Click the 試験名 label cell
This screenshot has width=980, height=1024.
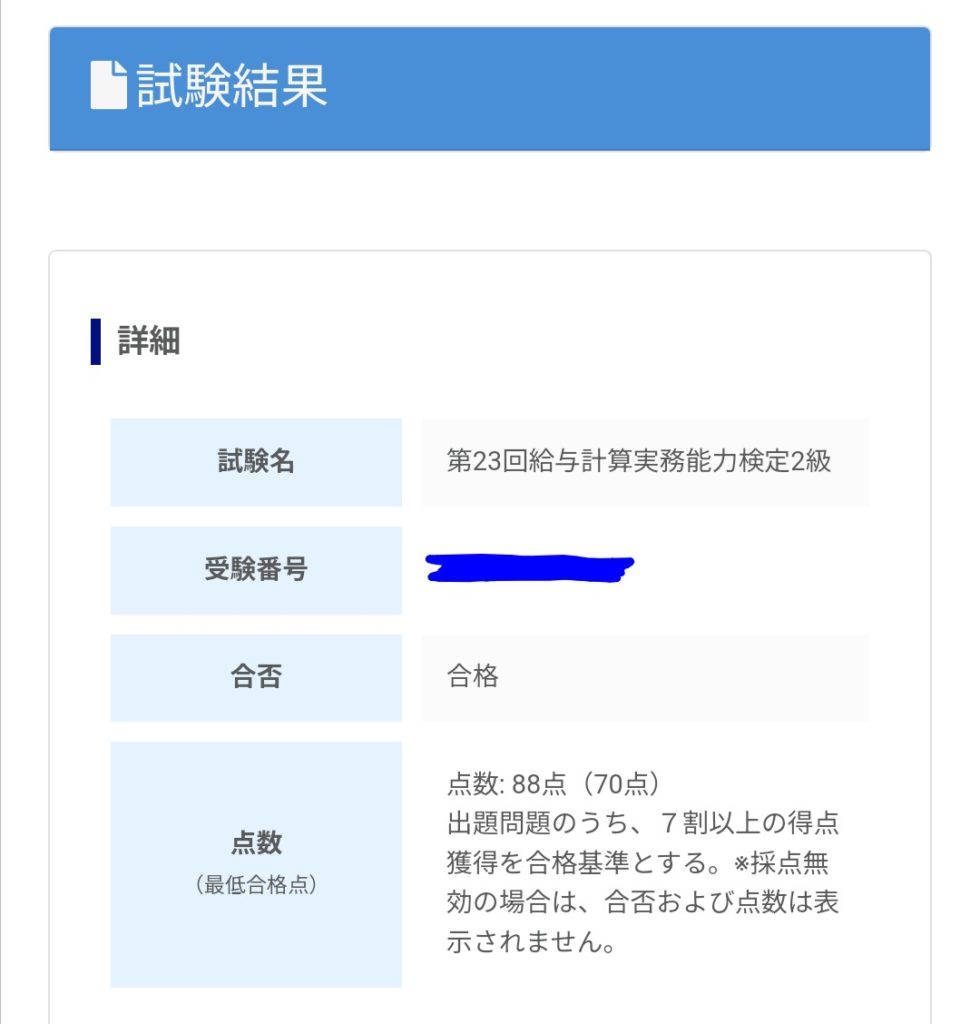point(256,462)
